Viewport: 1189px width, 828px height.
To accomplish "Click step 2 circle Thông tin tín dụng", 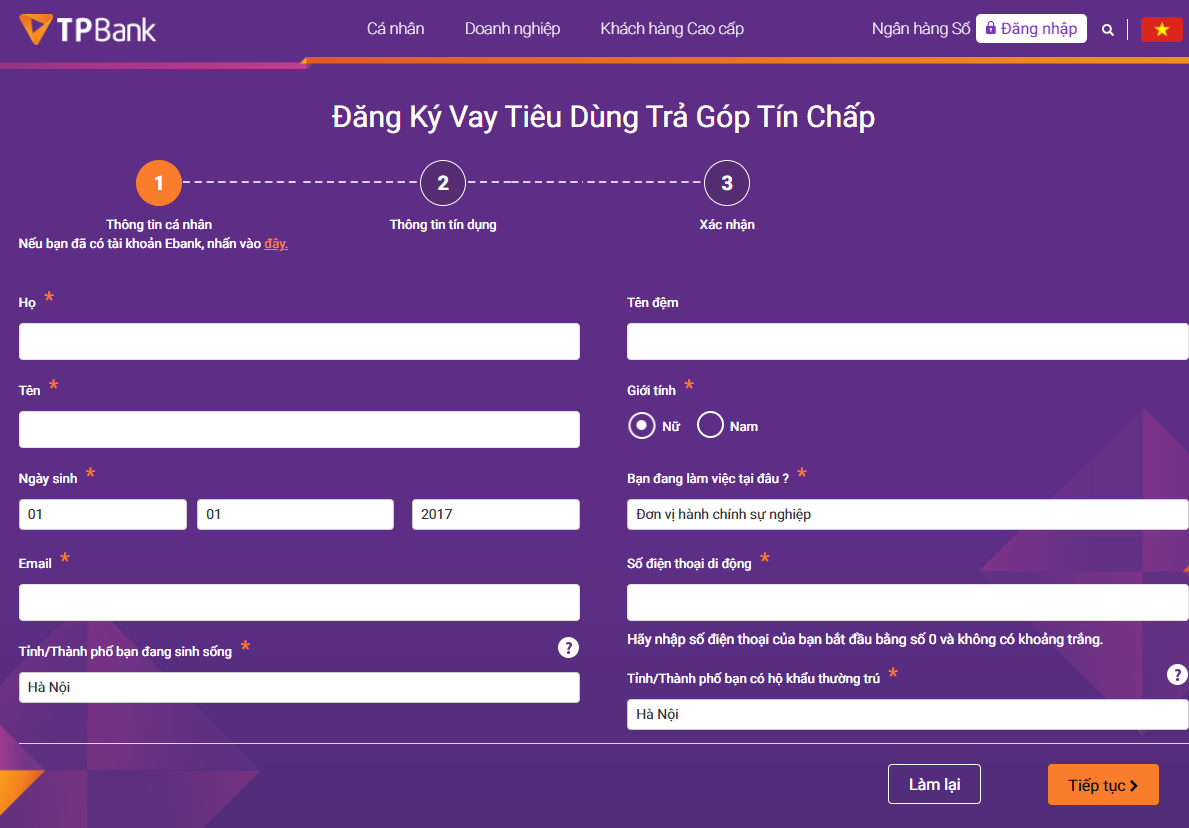I will [443, 183].
